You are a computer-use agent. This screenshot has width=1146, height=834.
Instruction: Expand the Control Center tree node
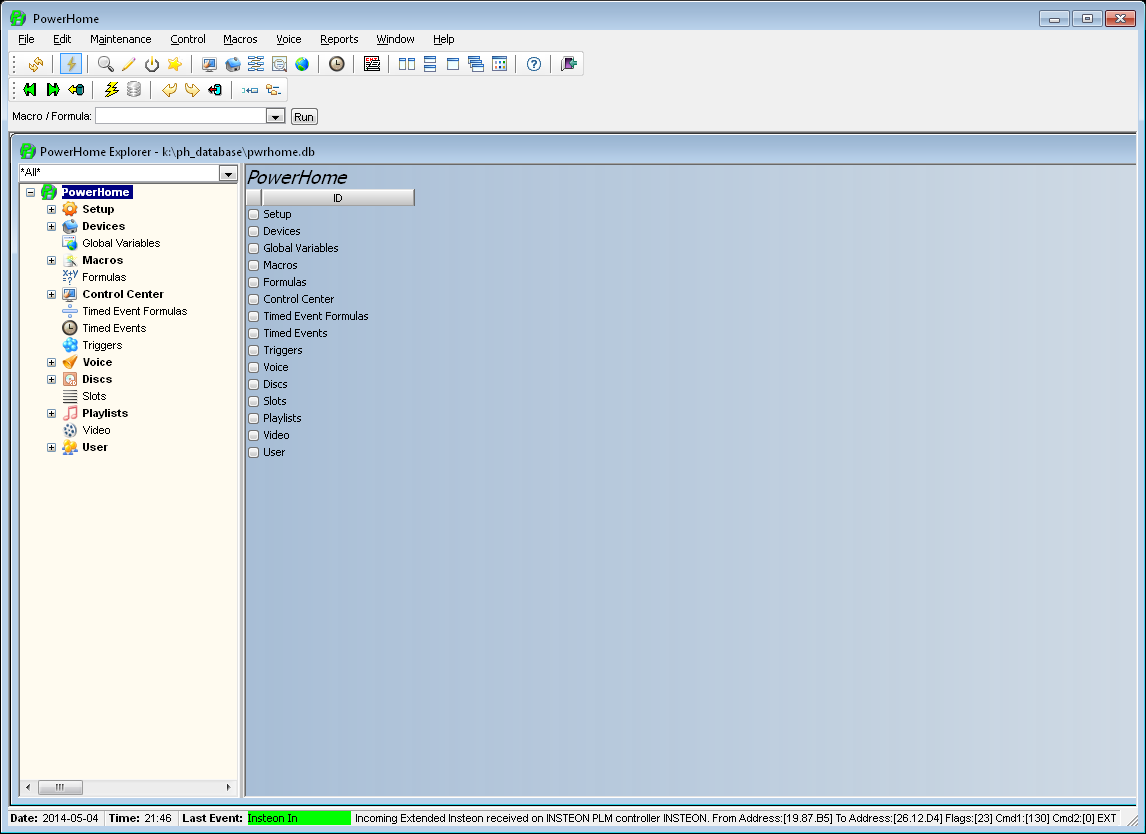coord(51,295)
